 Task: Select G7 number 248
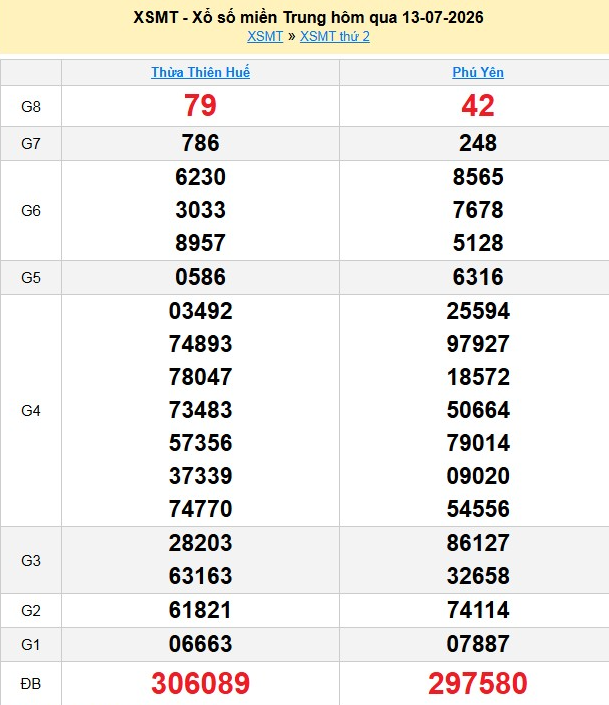point(478,143)
